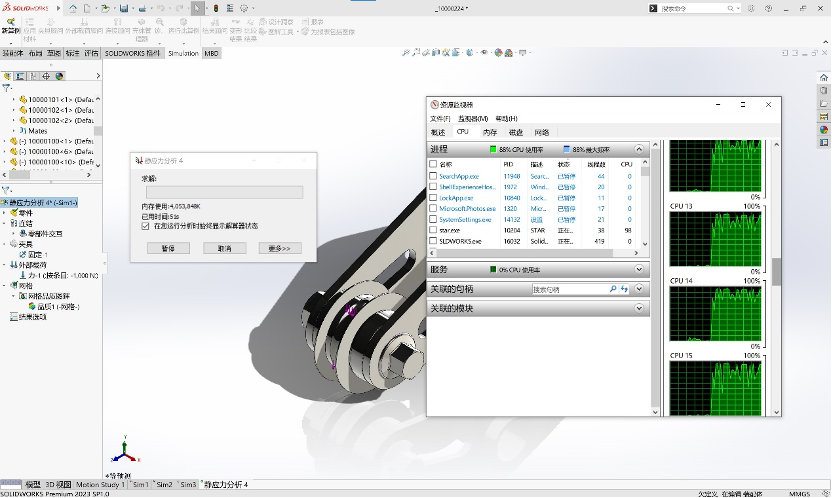832x498 pixels.
Task: Open the DimXpertManager crosshair tab icon
Action: click(46, 76)
